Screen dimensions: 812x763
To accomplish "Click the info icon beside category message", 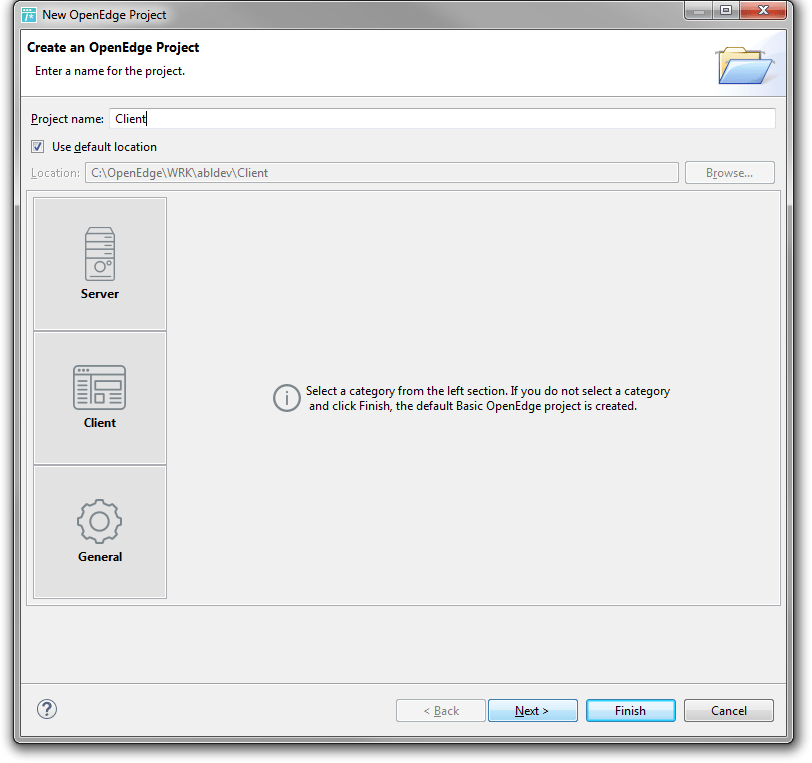I will (x=286, y=398).
